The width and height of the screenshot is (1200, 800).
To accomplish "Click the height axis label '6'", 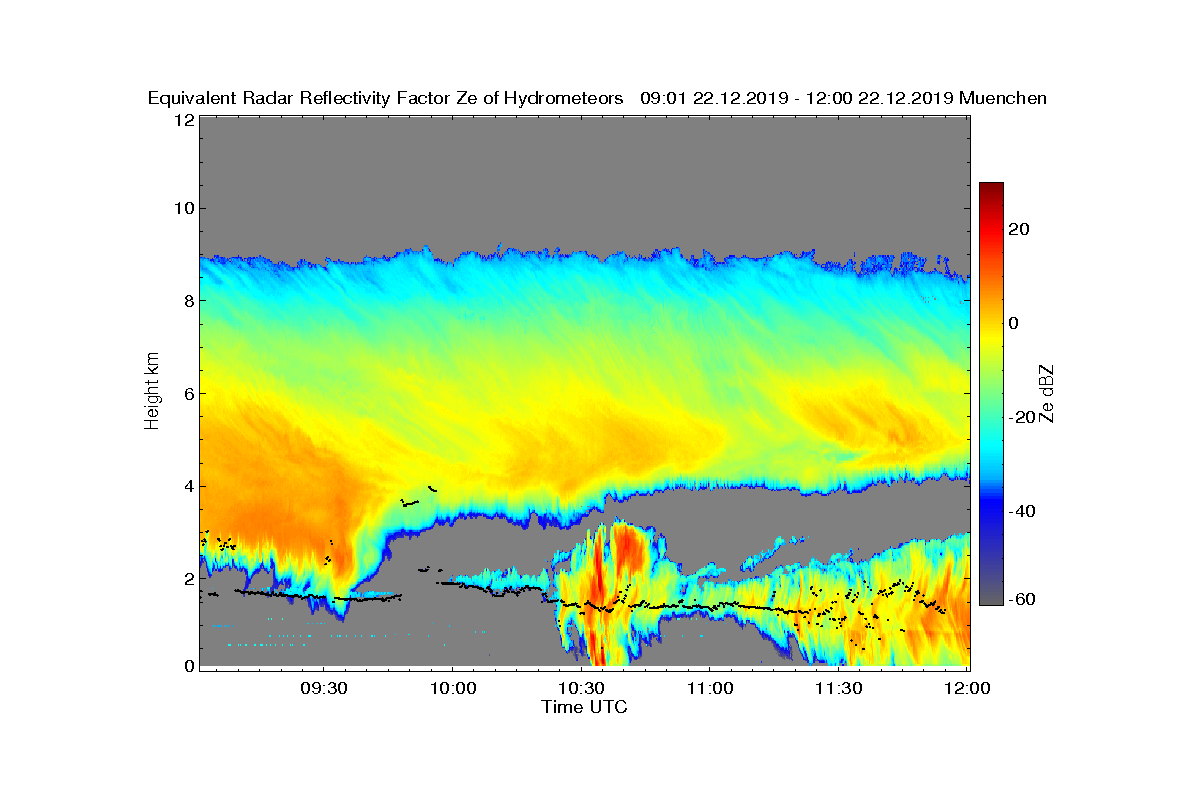I will point(187,393).
